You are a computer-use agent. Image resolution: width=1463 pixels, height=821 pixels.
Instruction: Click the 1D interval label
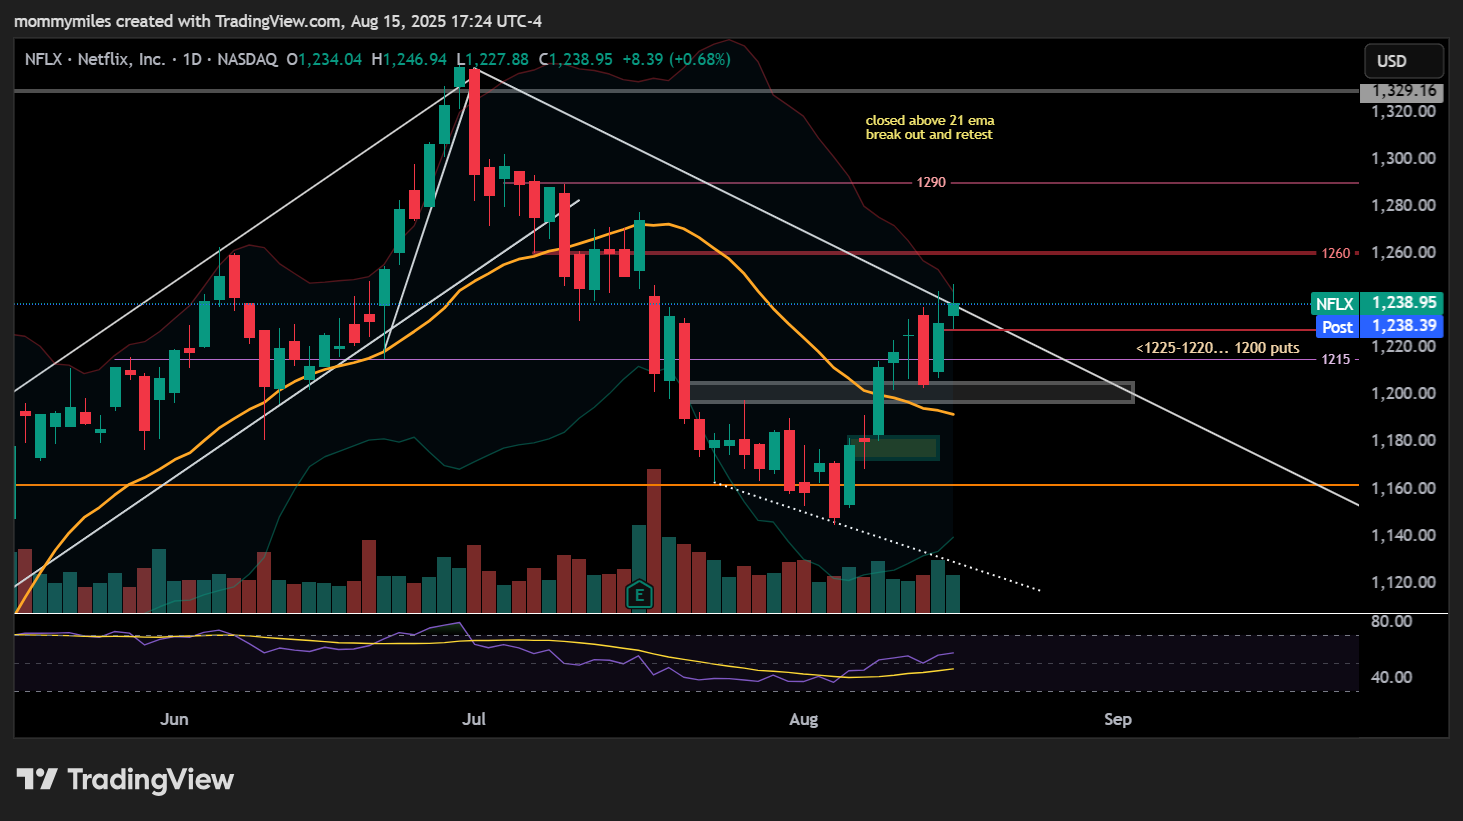193,59
